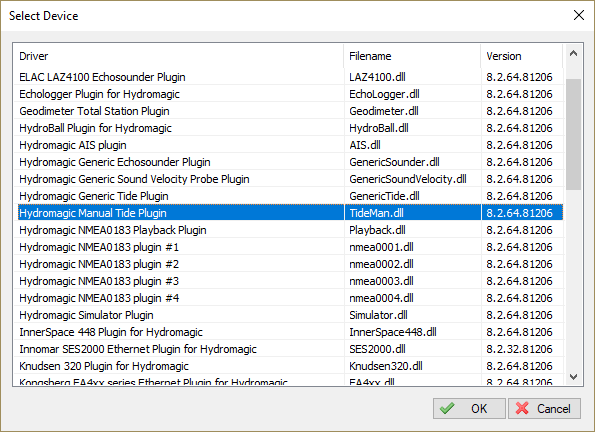
Task: Click the Simulator.dll filename cell
Action: [379, 315]
